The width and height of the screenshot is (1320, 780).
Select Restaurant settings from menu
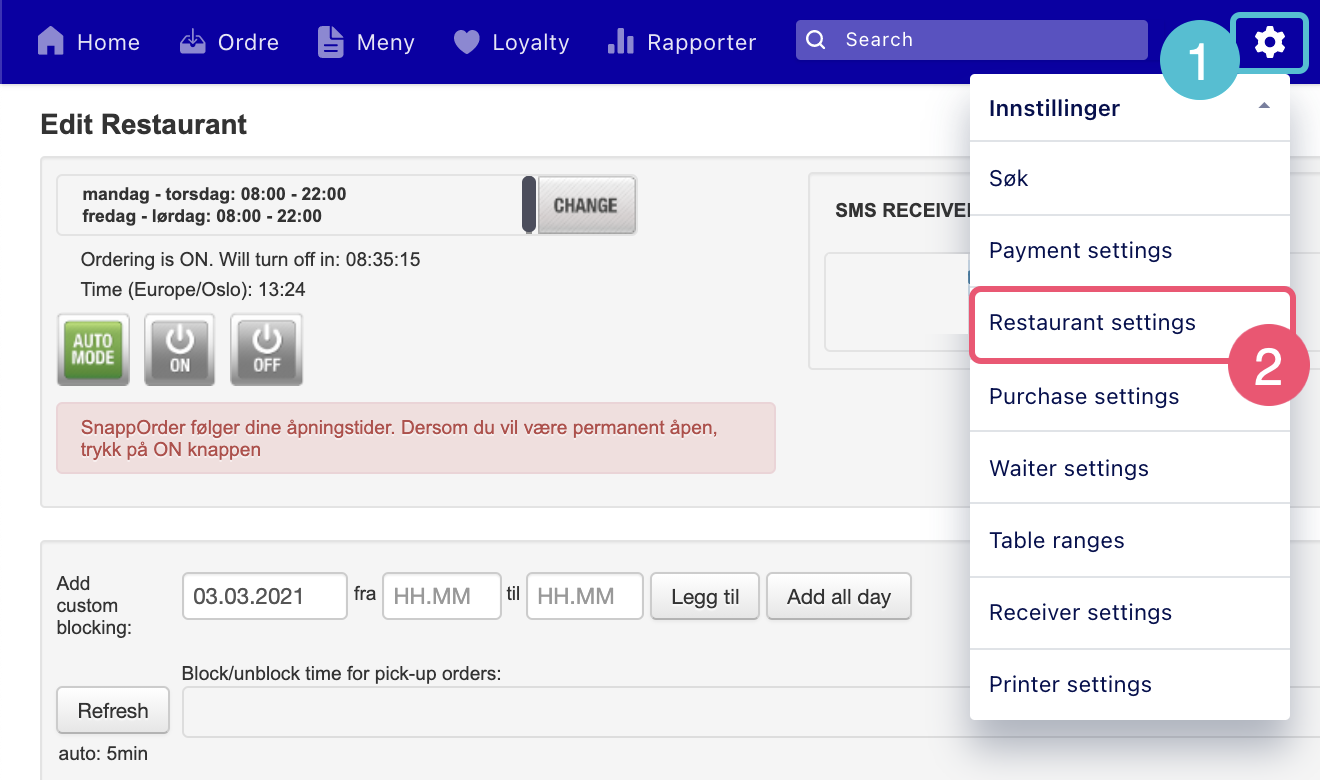point(1092,323)
